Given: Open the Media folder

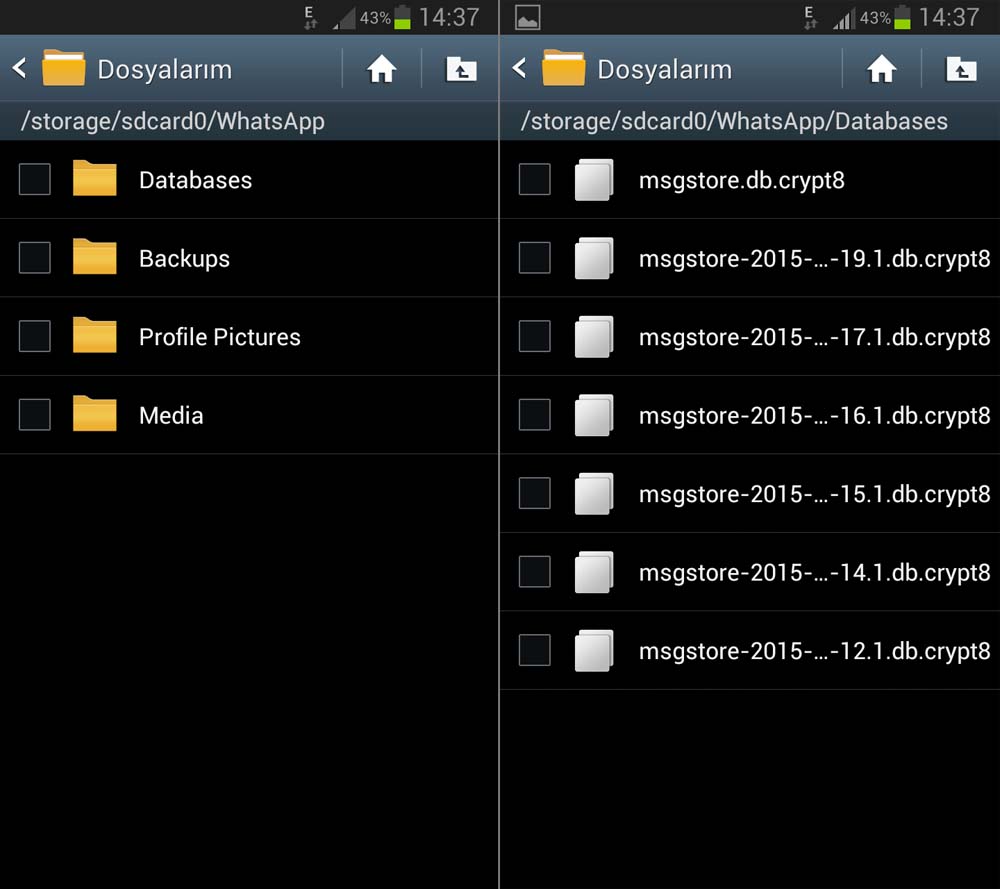Looking at the screenshot, I should click(x=171, y=415).
